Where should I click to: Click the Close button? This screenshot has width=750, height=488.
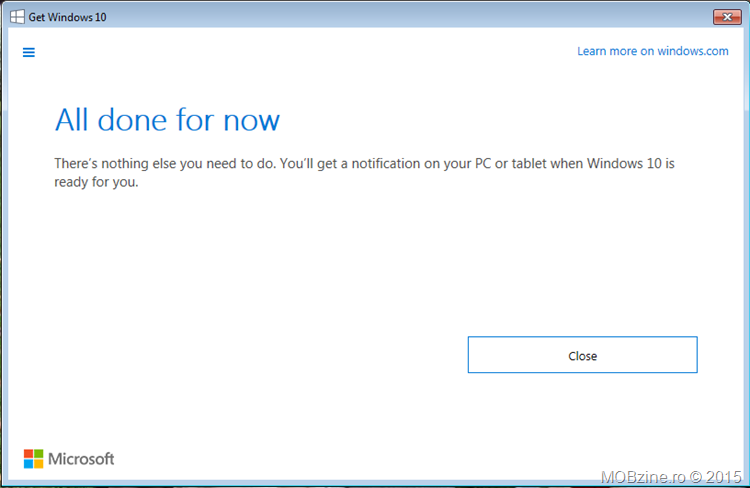583,355
